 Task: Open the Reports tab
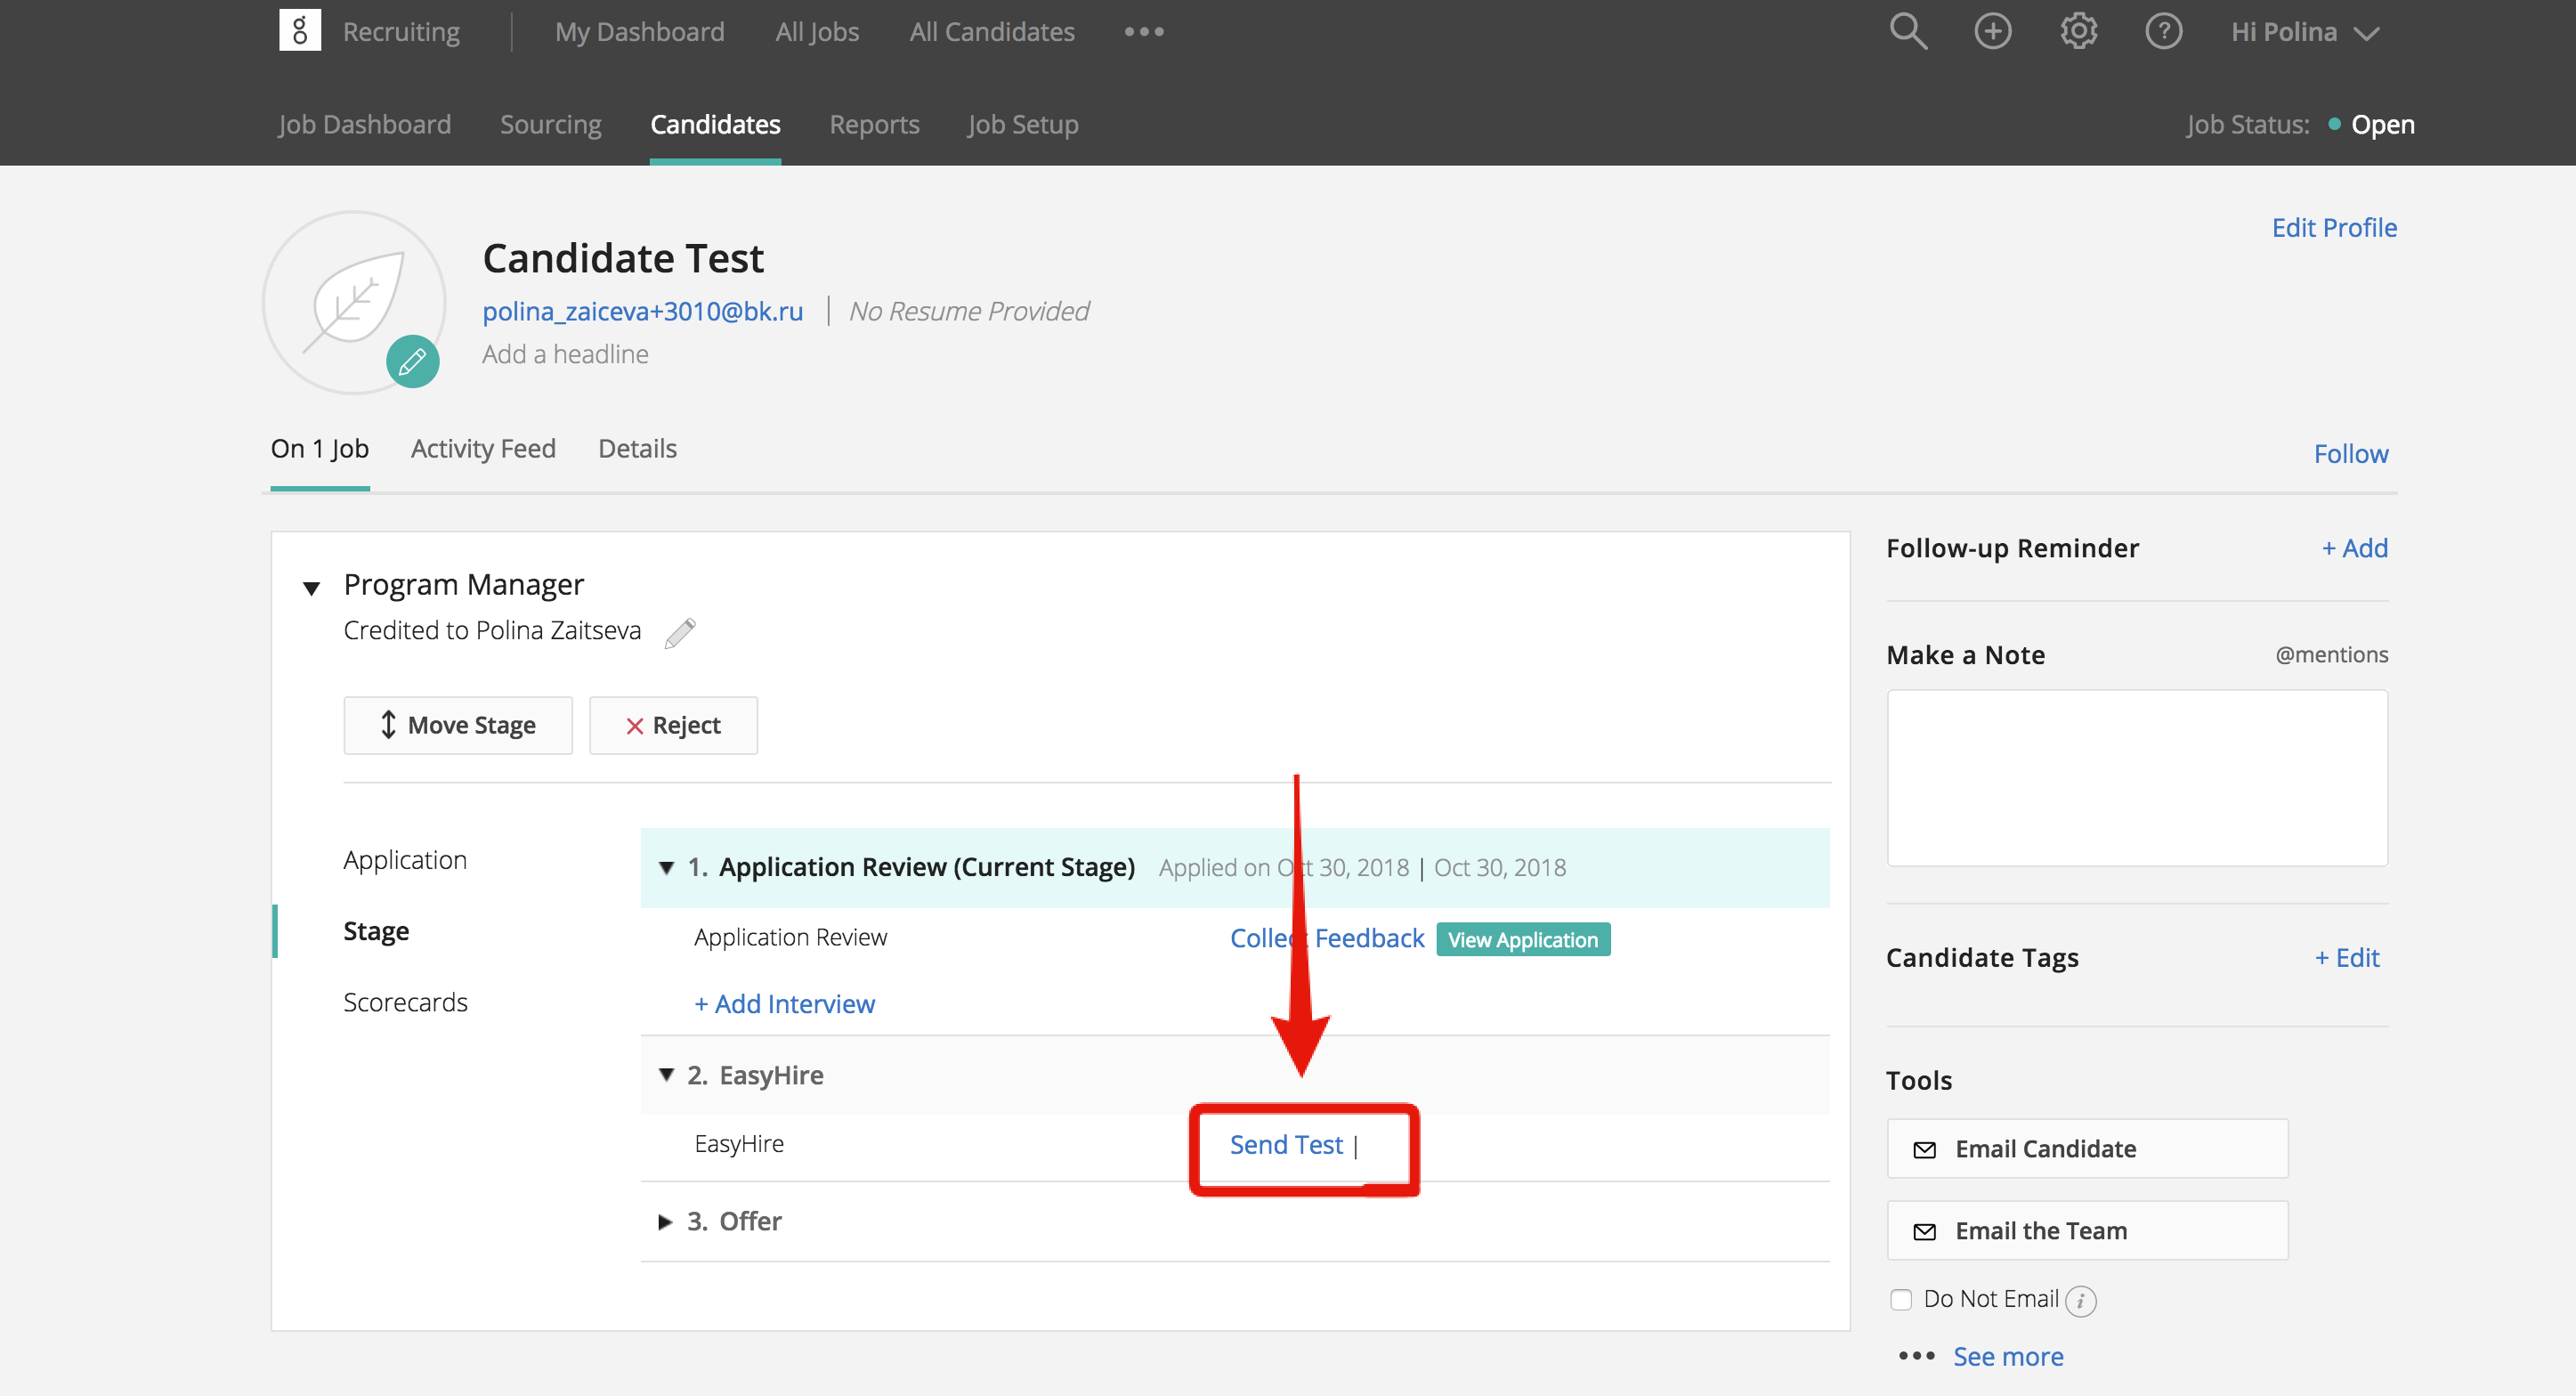874,125
